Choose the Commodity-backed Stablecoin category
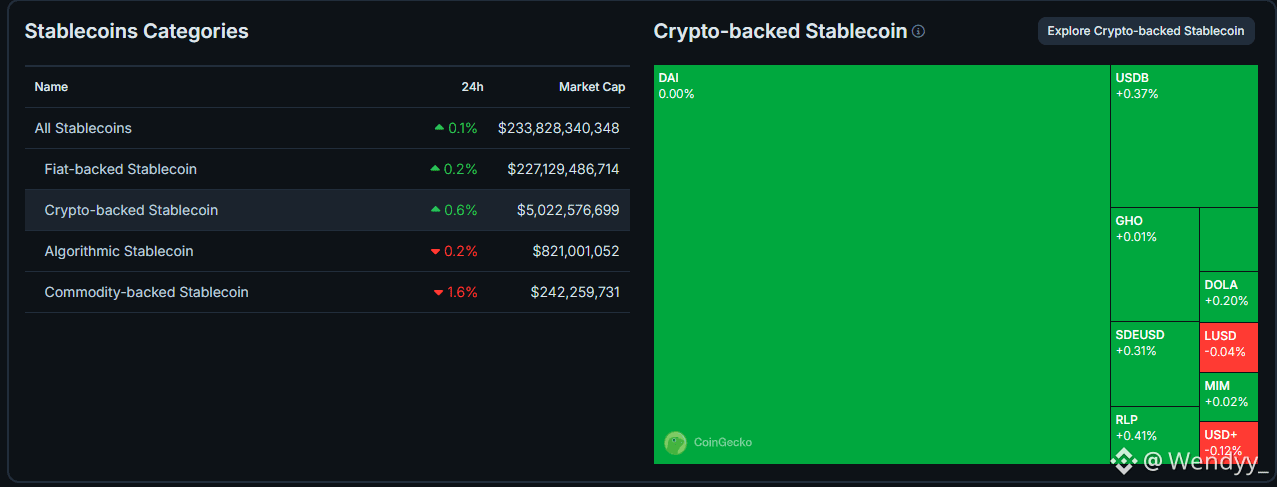 (147, 292)
